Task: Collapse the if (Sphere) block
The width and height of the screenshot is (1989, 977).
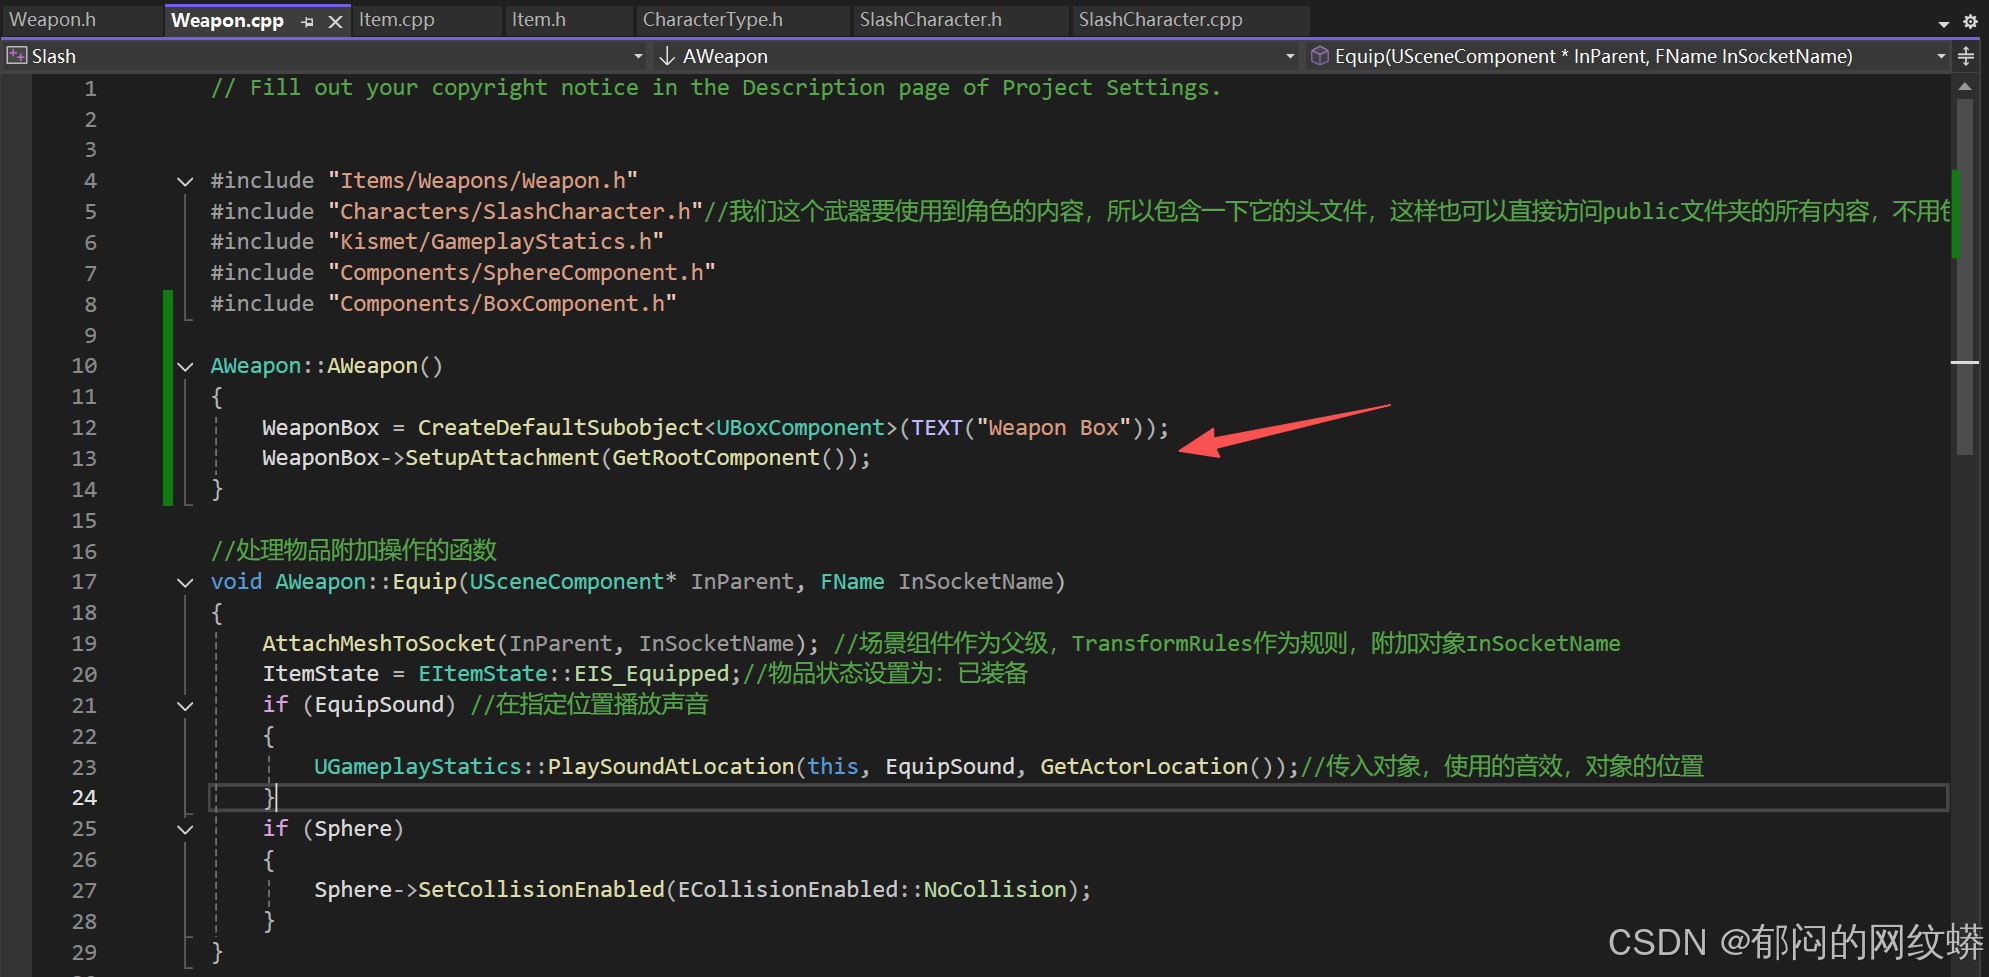Action: [185, 829]
